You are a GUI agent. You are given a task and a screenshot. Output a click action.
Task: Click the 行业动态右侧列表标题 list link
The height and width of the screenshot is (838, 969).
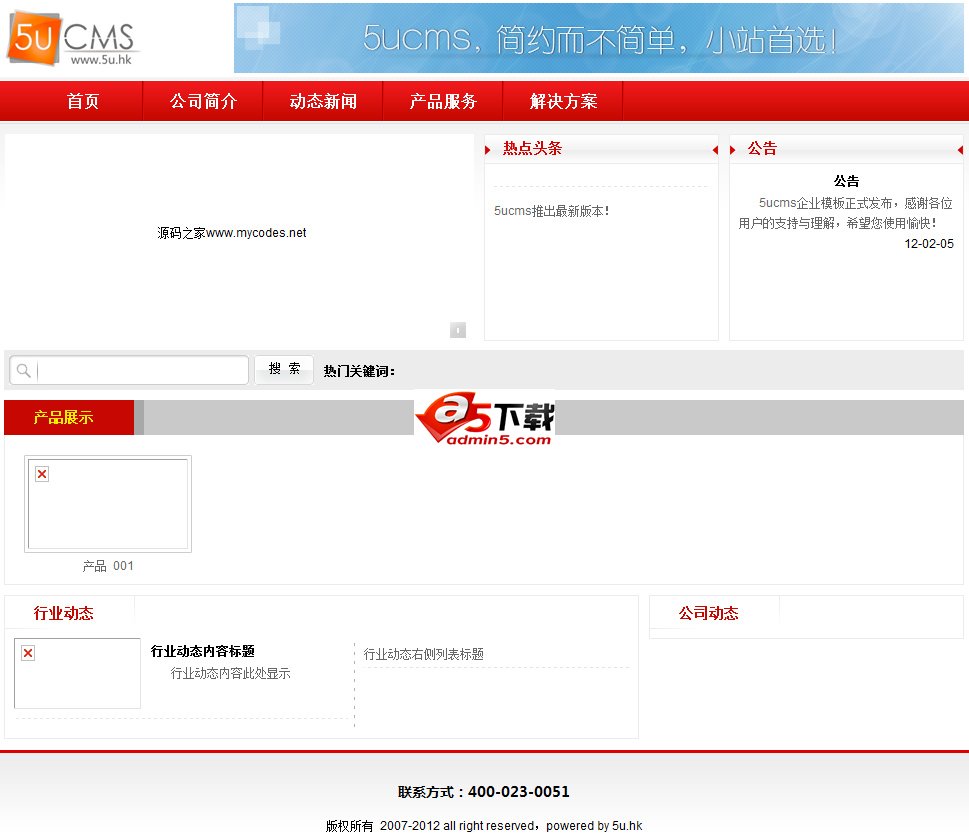(x=423, y=654)
